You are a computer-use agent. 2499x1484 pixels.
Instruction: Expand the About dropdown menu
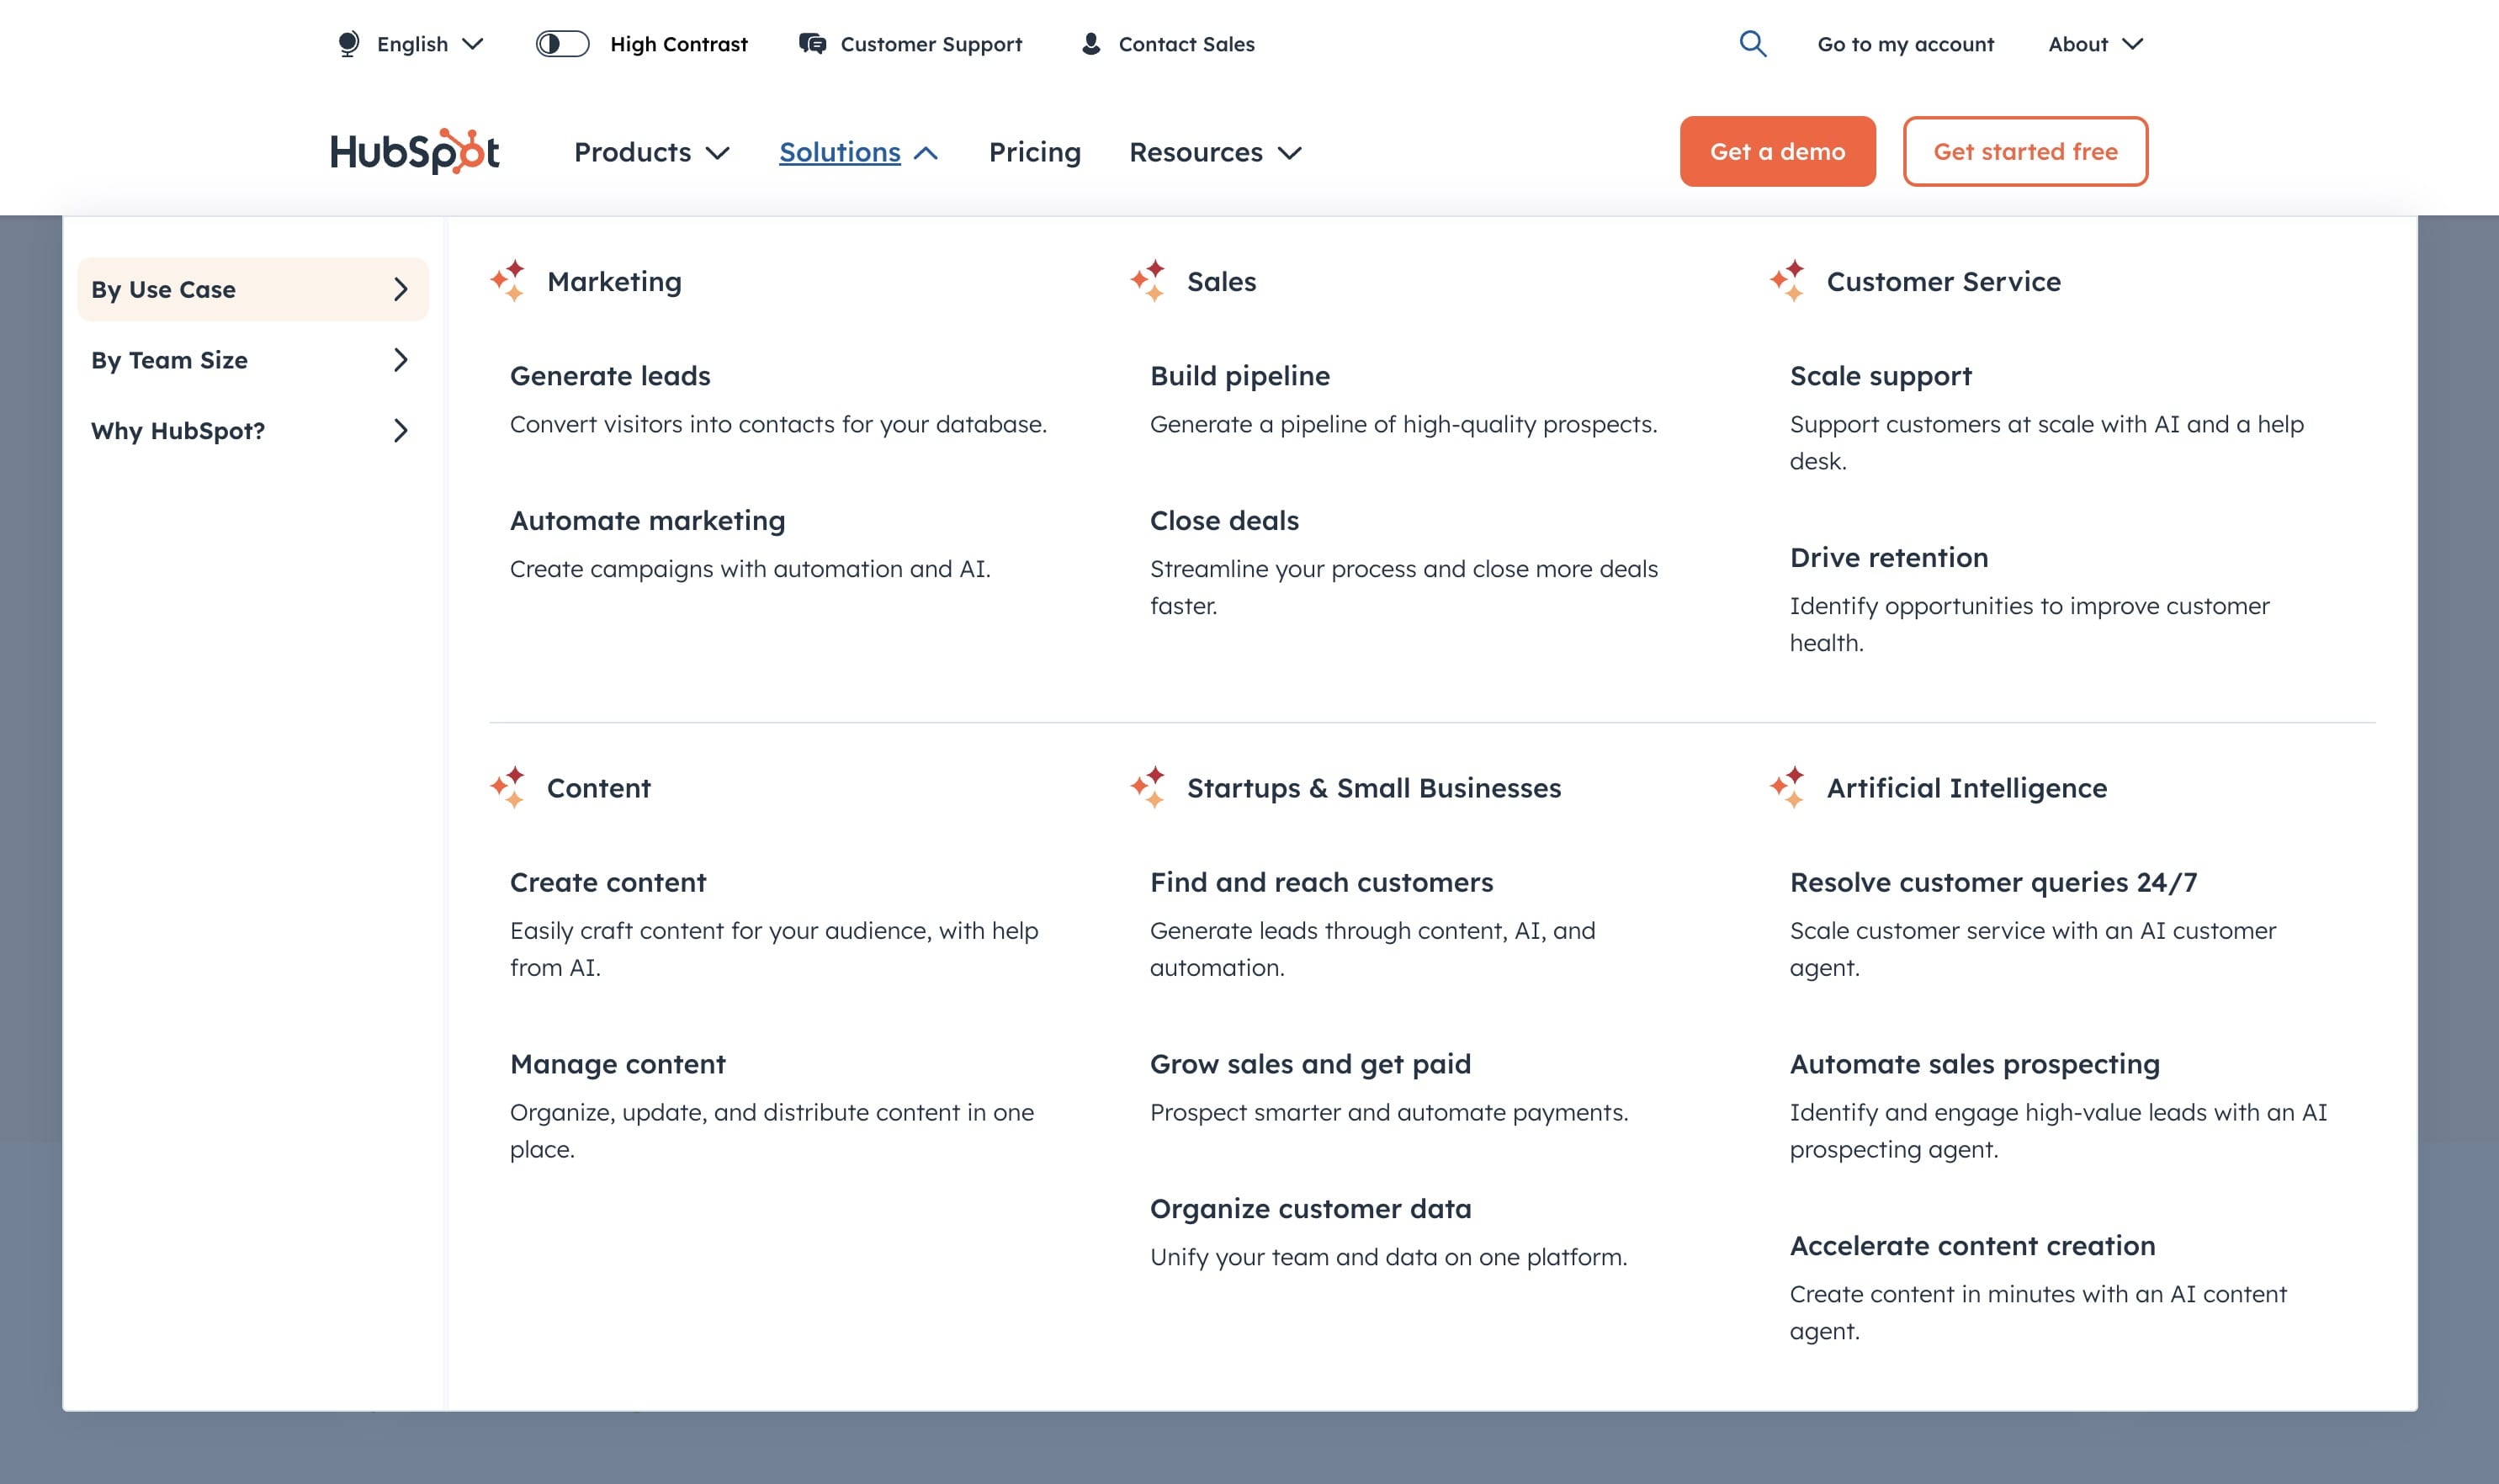coord(2095,44)
